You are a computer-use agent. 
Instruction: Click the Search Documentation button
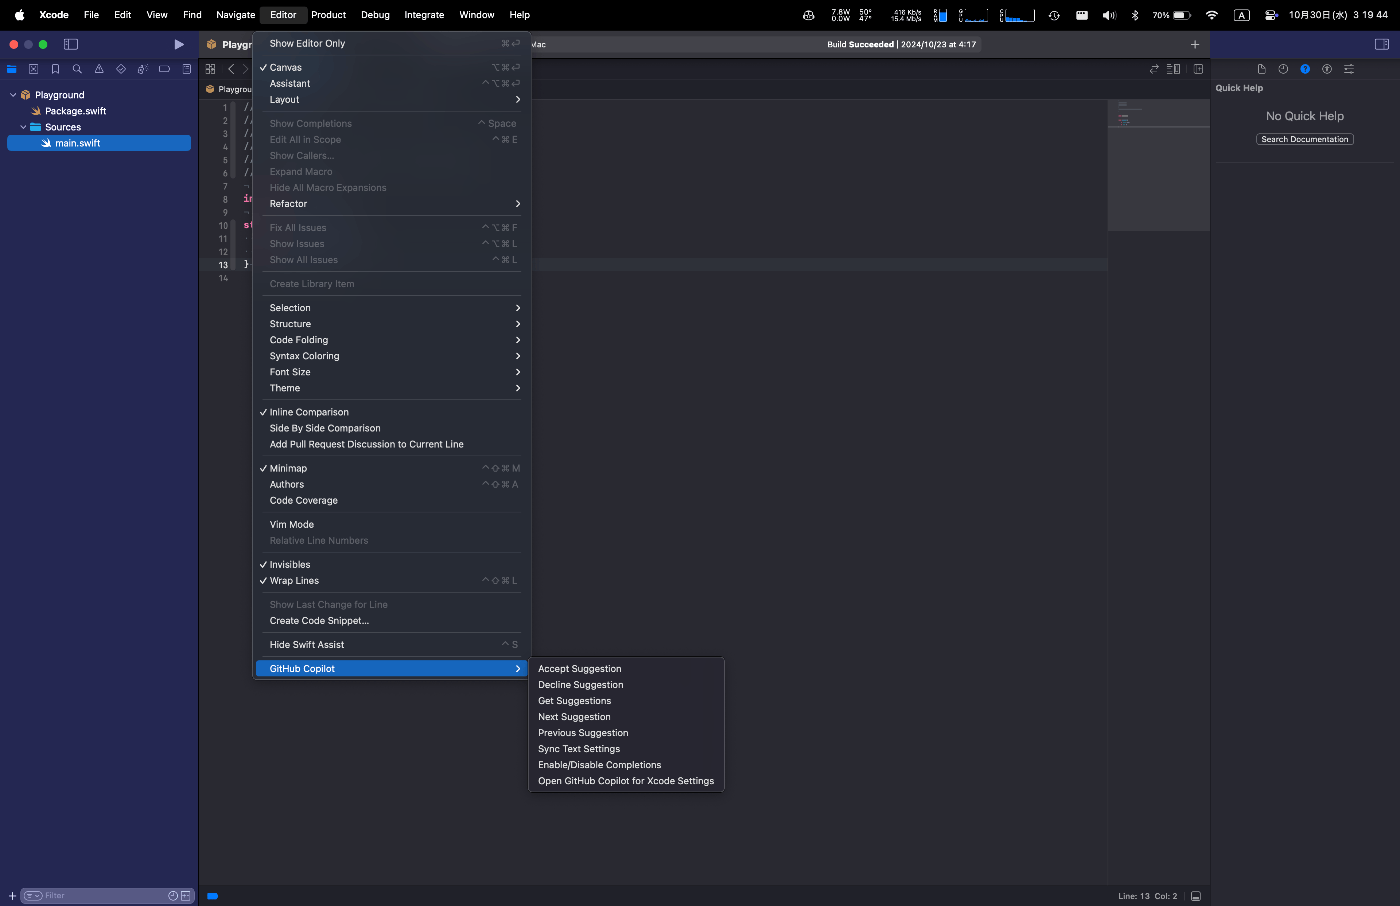1305,139
